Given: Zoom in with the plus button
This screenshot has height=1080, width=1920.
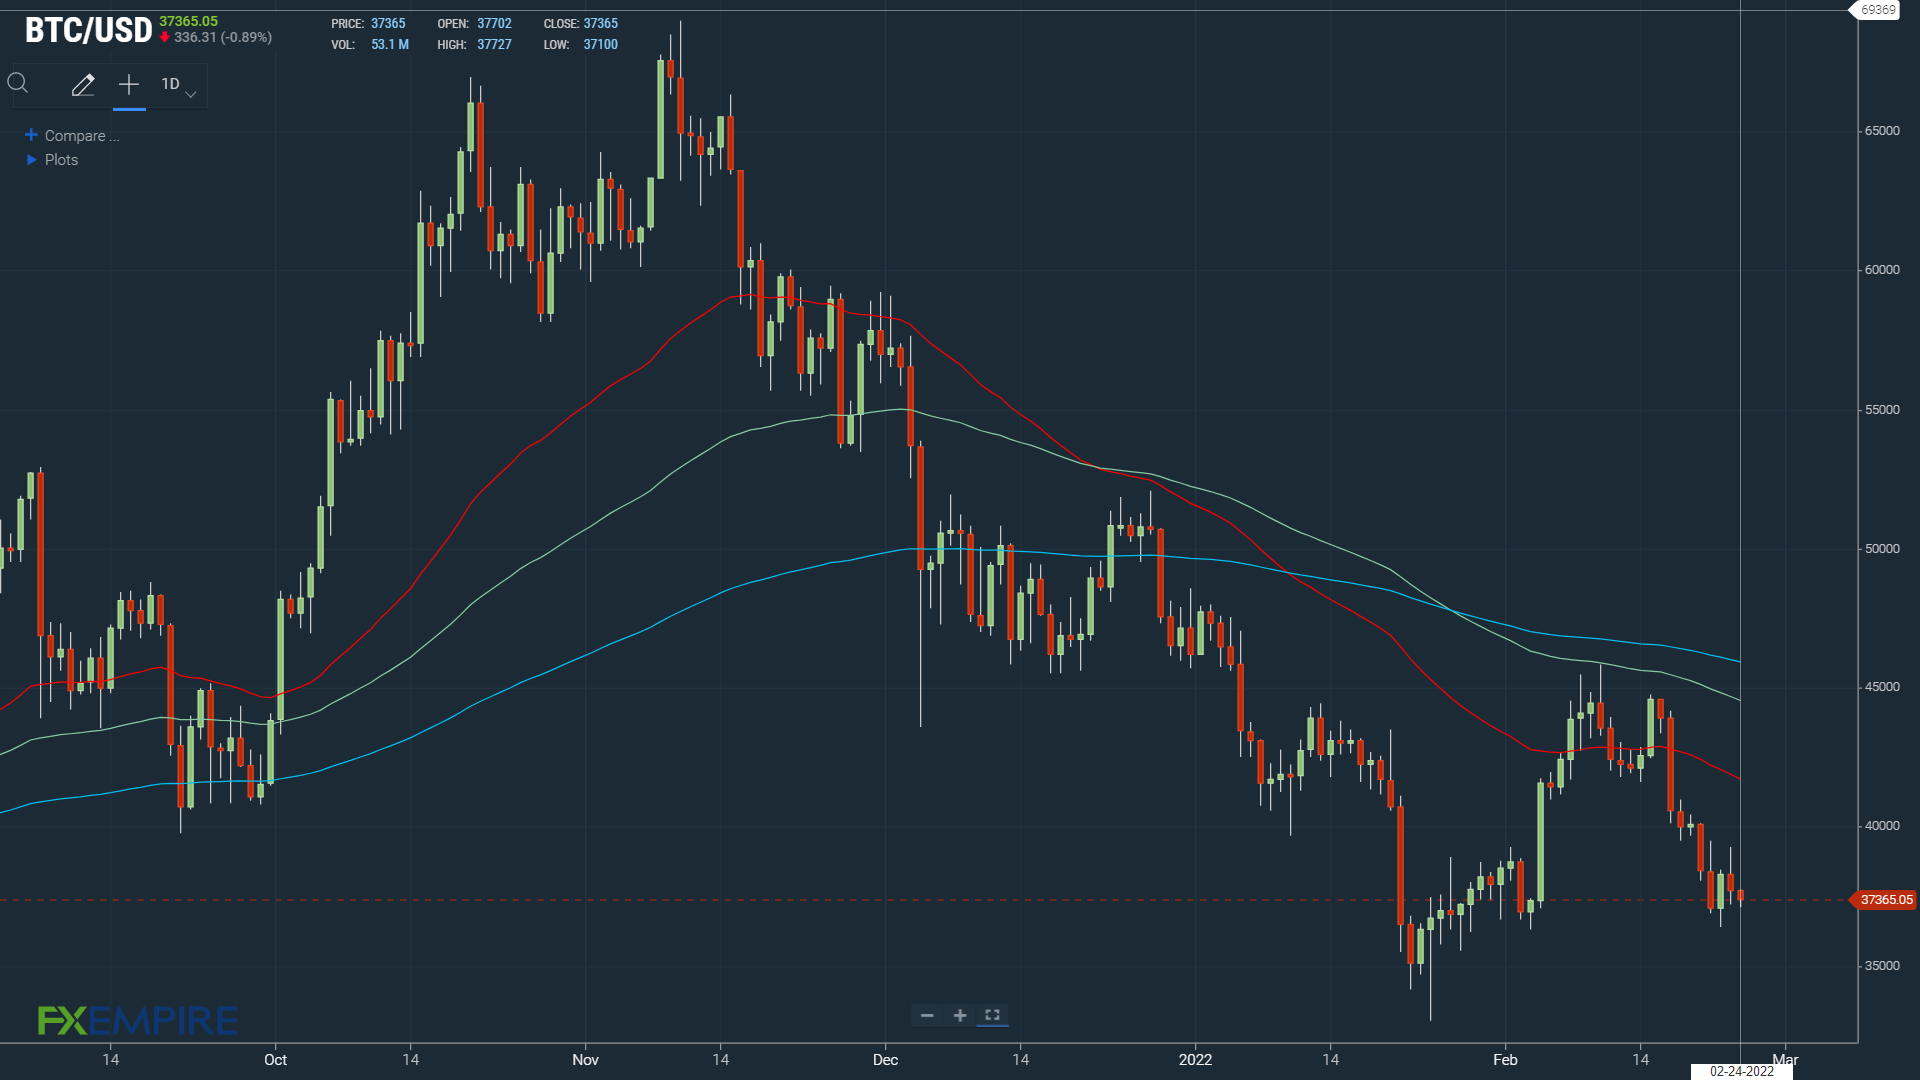Looking at the screenshot, I should point(960,1015).
